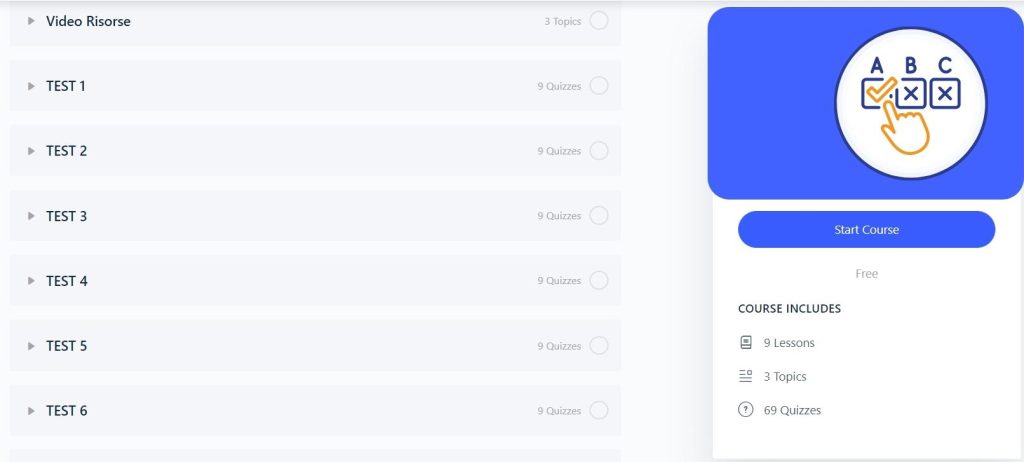Click the Topics list icon
This screenshot has width=1024, height=462.
coord(745,376)
